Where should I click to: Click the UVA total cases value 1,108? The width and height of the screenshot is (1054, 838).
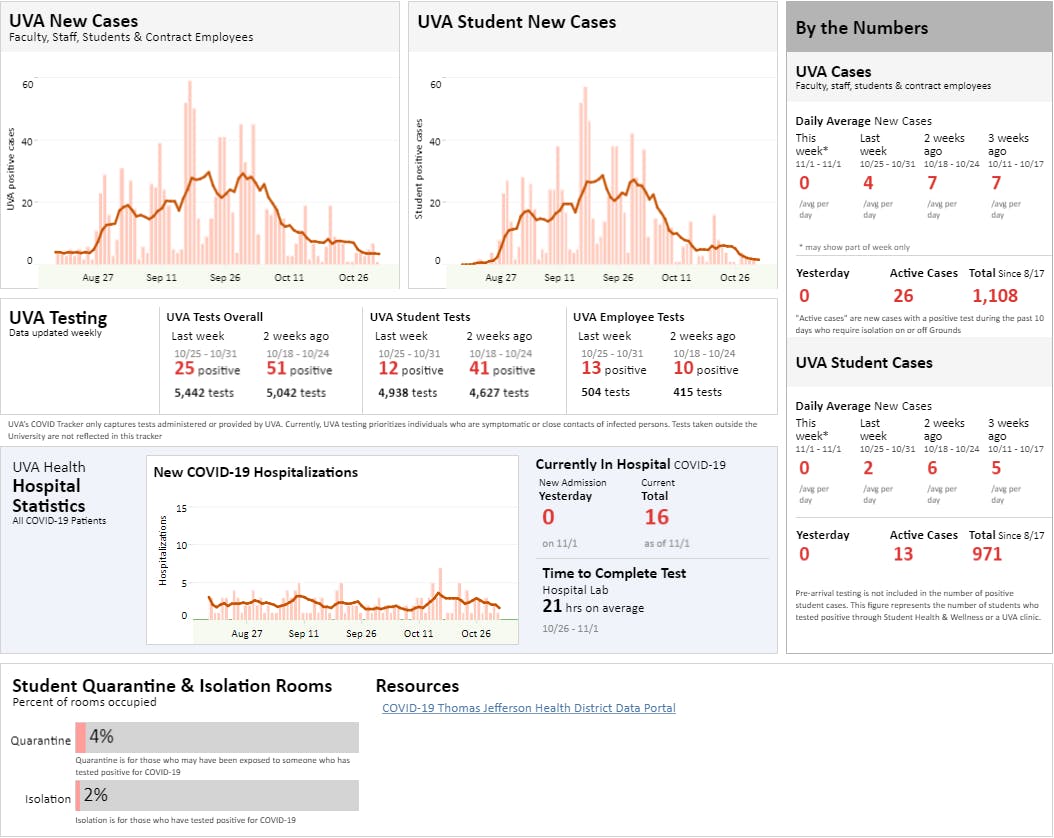(994, 295)
